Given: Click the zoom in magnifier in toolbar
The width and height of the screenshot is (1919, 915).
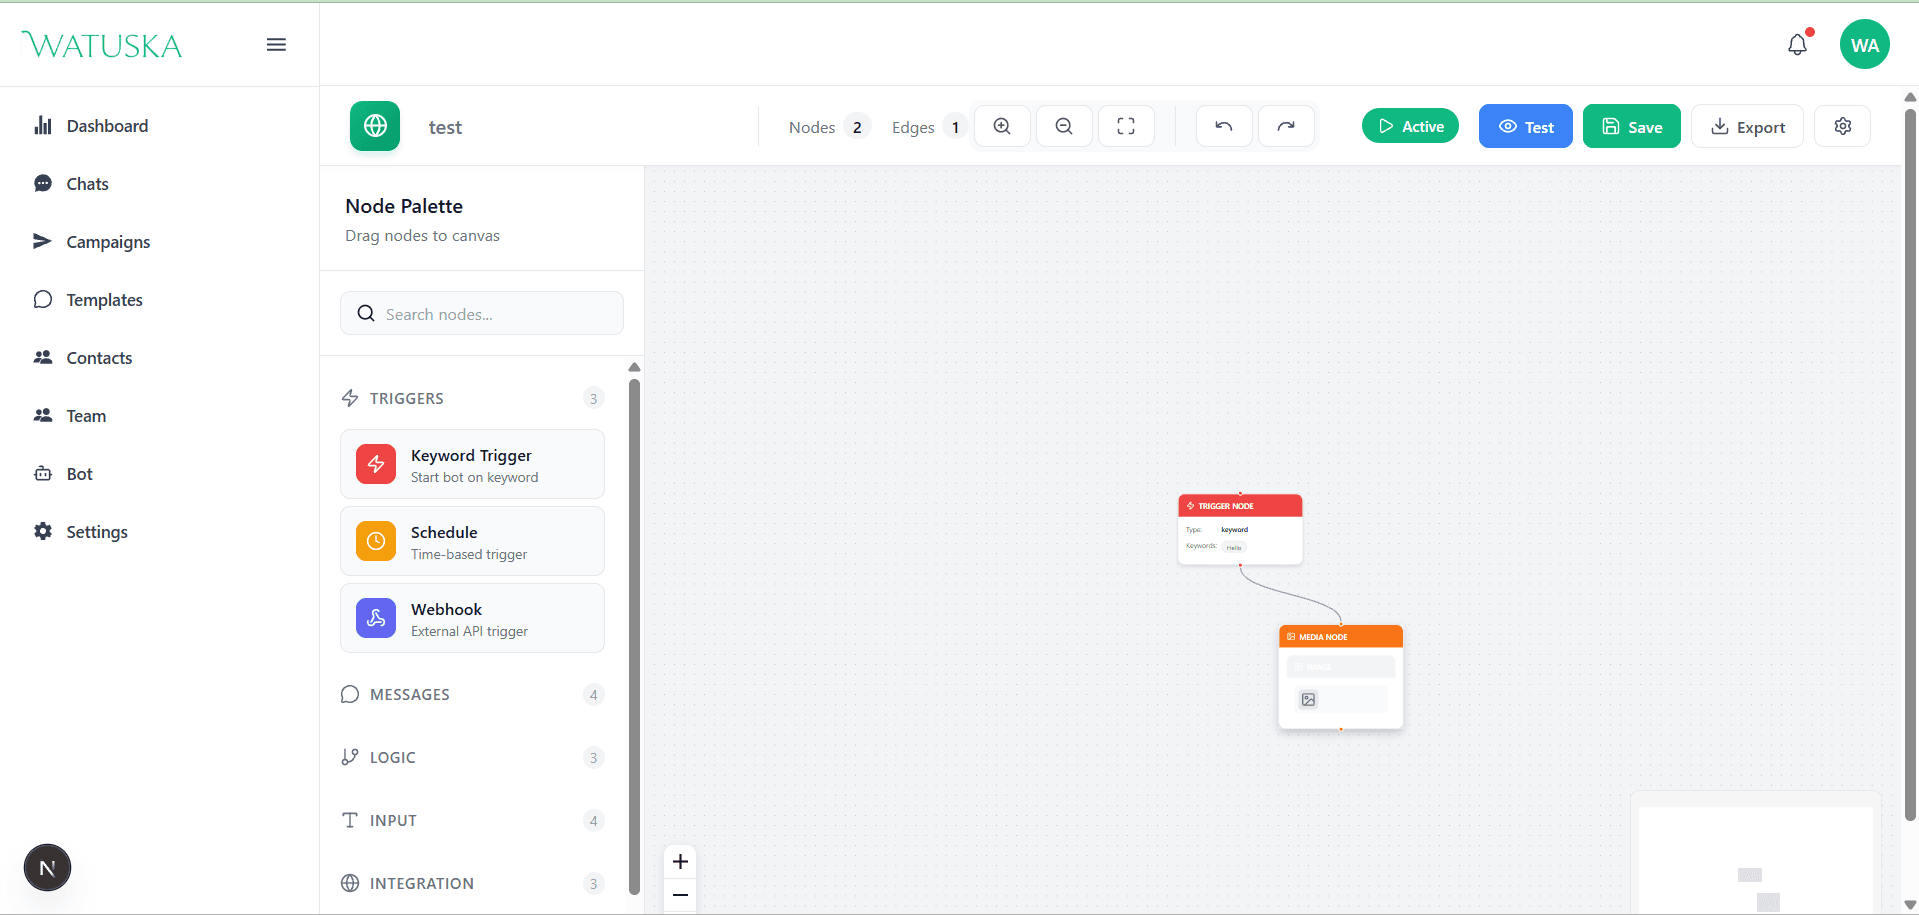Looking at the screenshot, I should (x=1002, y=126).
